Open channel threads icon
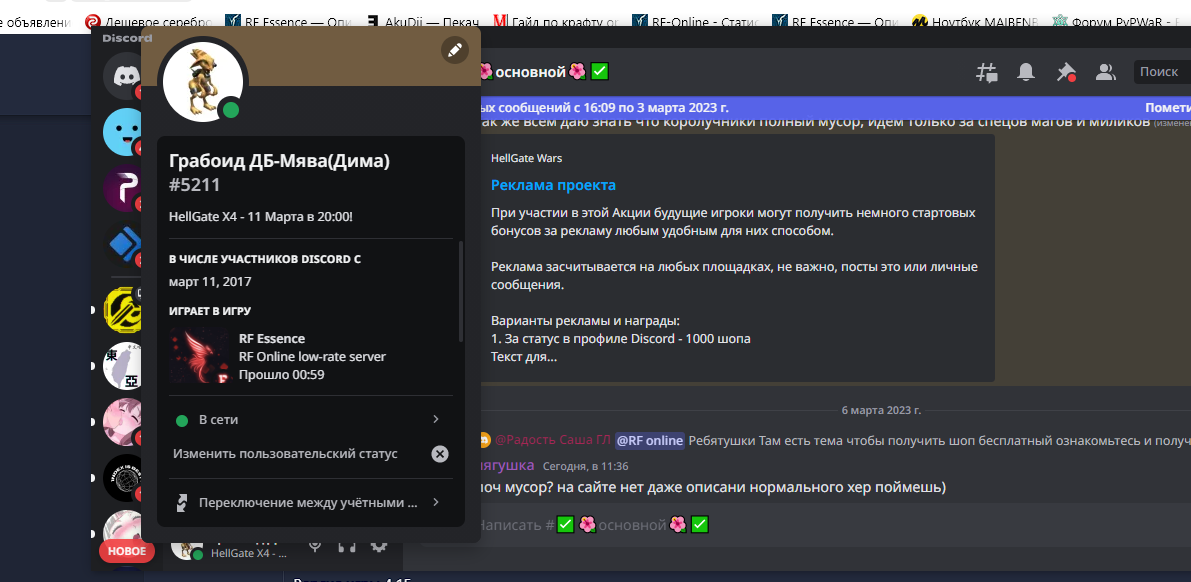 coord(987,72)
